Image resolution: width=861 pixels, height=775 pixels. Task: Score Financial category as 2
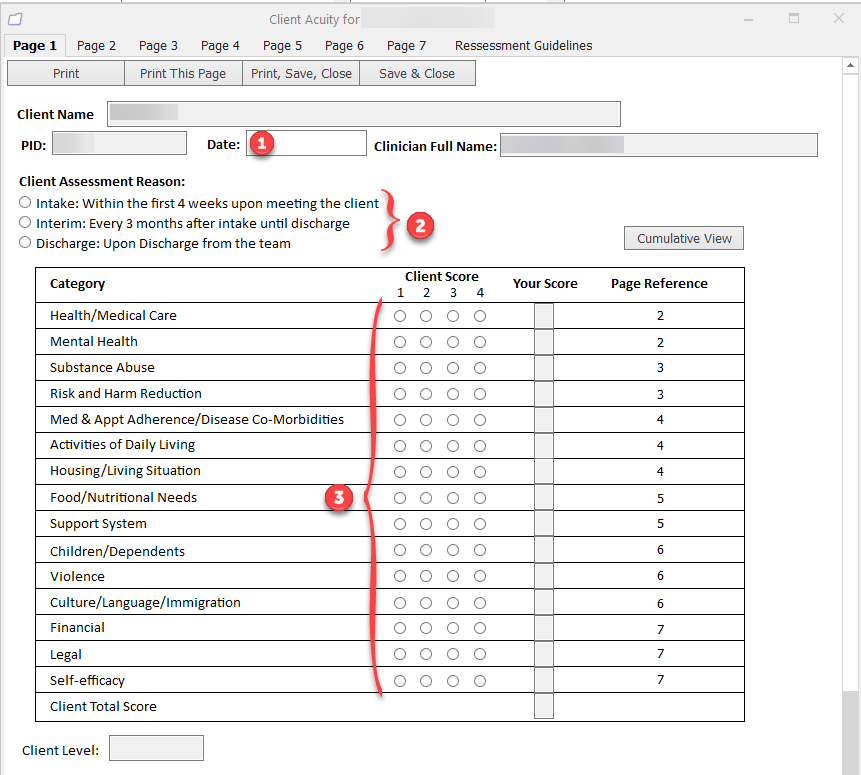426,628
